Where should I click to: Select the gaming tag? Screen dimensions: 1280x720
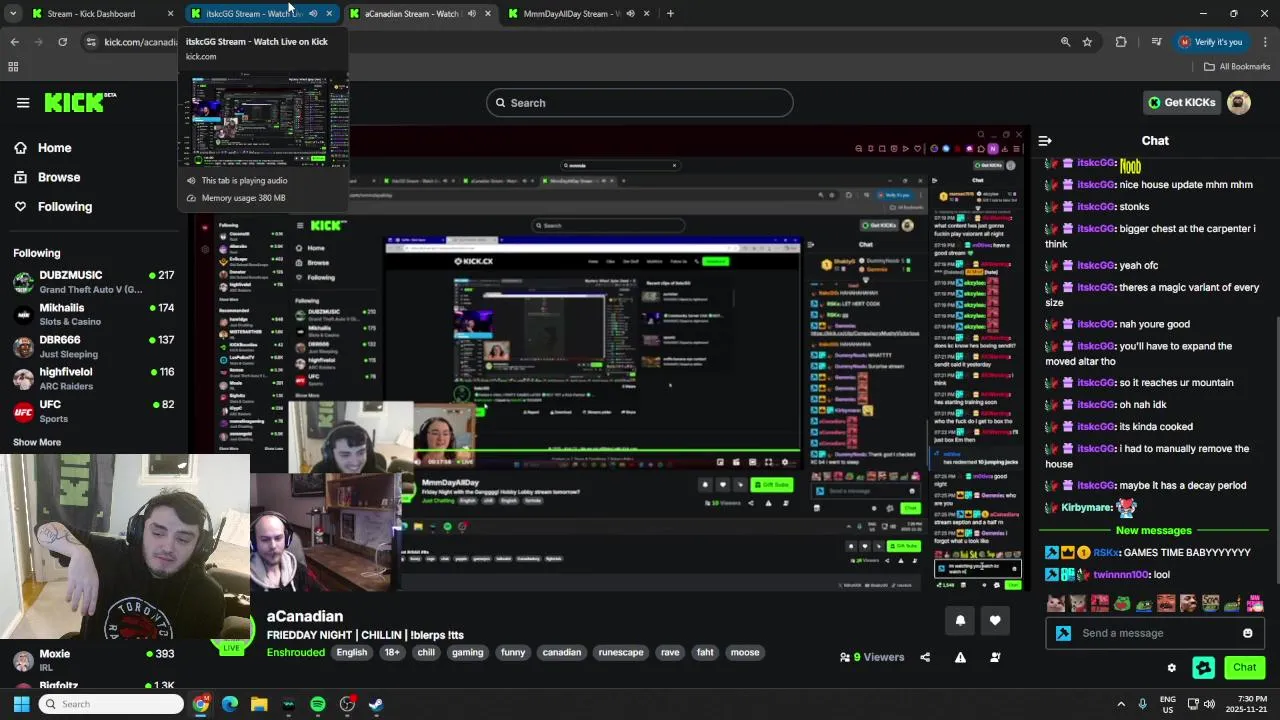click(x=467, y=653)
